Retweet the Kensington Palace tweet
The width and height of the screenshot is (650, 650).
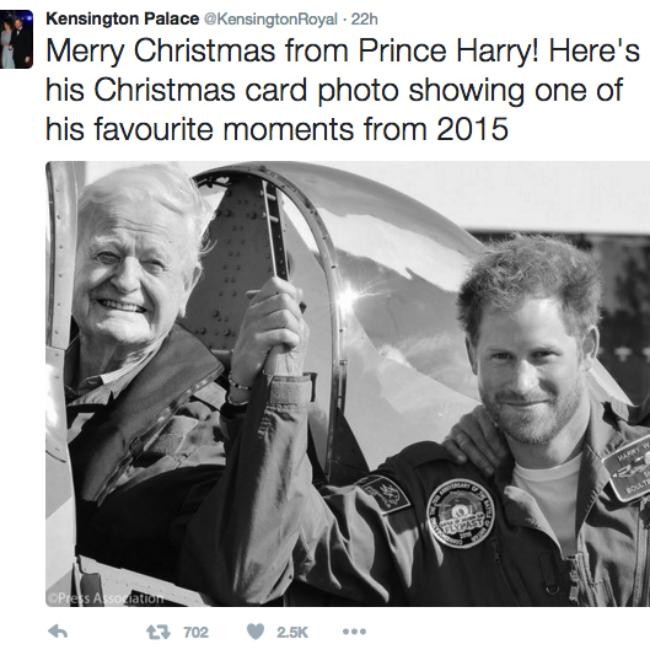tap(155, 631)
